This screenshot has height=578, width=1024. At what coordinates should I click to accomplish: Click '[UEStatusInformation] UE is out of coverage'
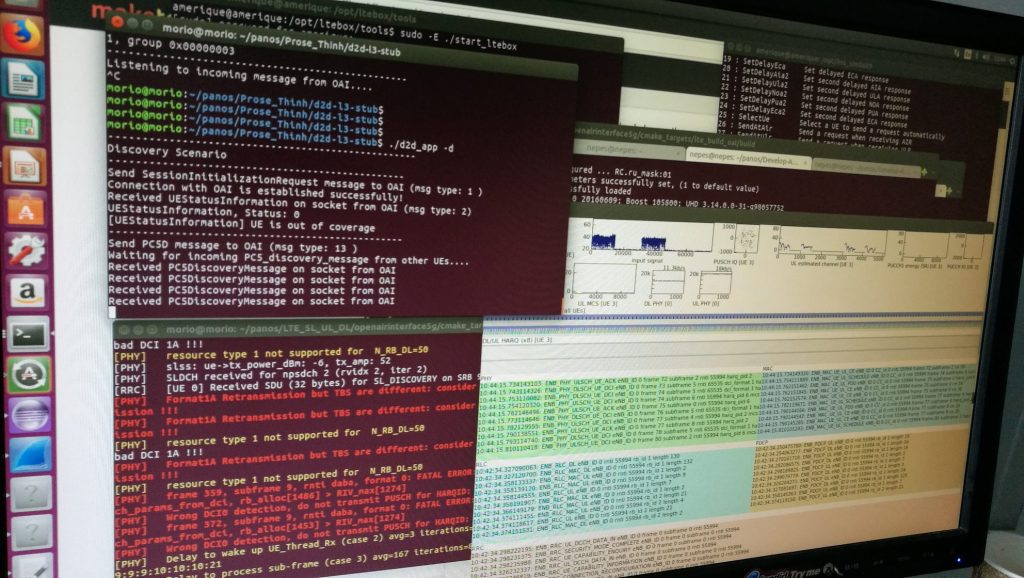tap(242, 225)
